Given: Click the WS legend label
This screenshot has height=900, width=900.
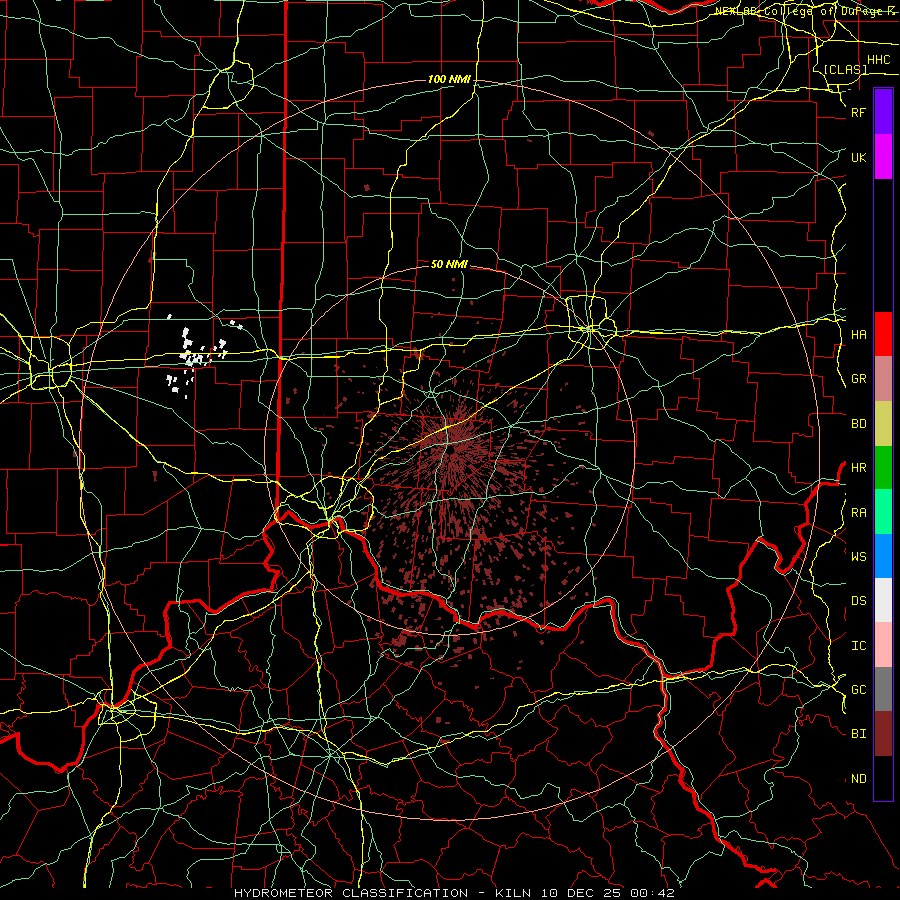Looking at the screenshot, I should [x=858, y=556].
